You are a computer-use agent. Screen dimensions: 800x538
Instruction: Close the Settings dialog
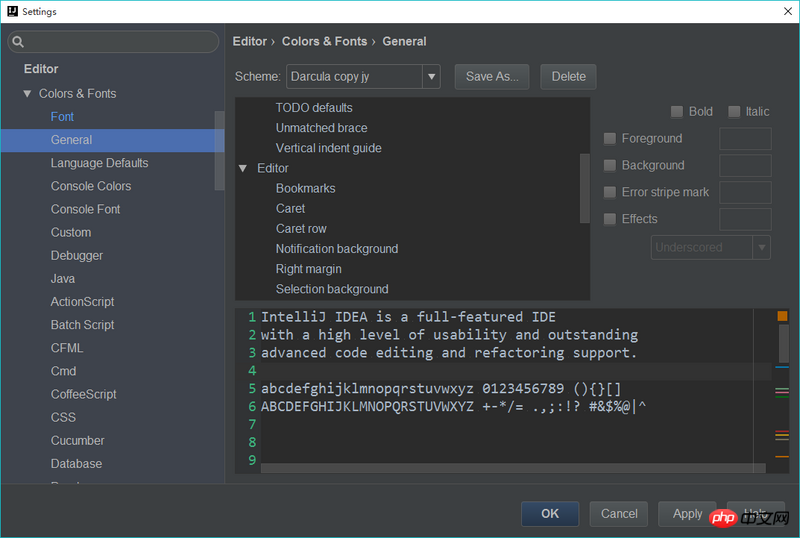pyautogui.click(x=787, y=11)
